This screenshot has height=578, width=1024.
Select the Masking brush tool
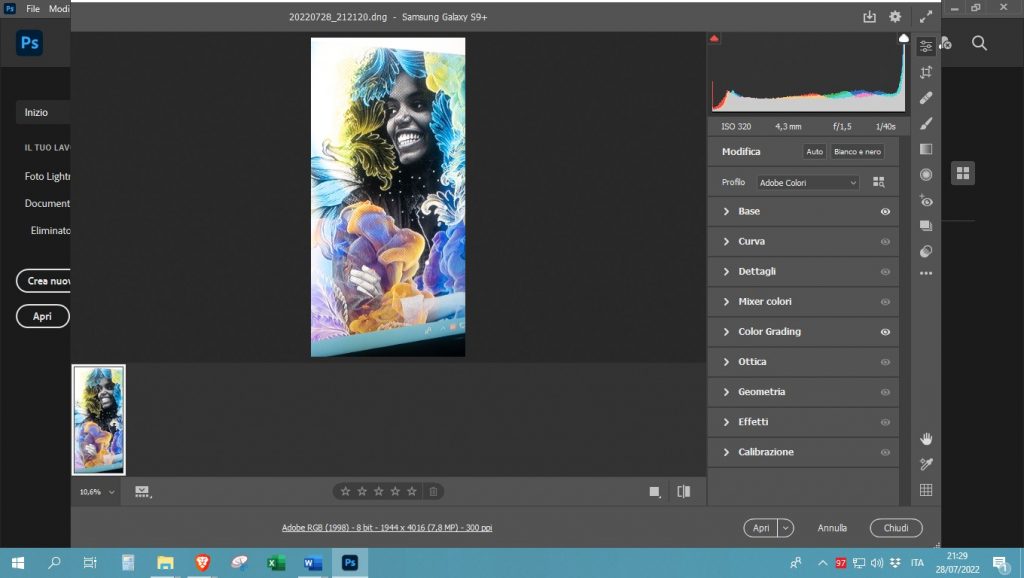pos(926,122)
